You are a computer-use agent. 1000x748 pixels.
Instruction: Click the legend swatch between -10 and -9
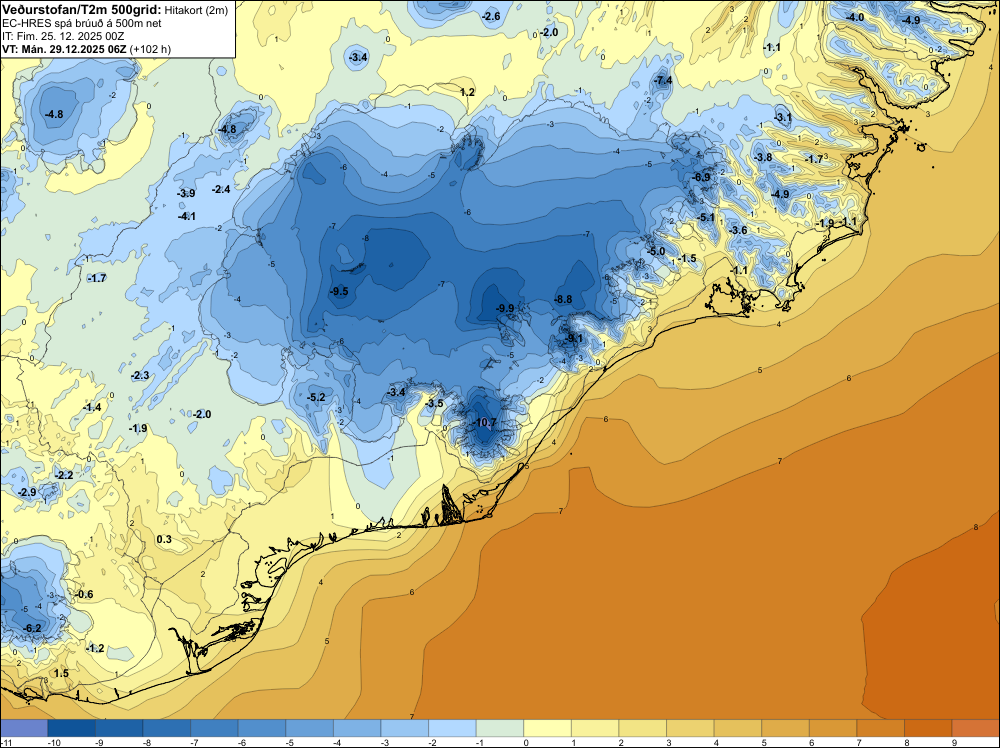[x=71, y=728]
